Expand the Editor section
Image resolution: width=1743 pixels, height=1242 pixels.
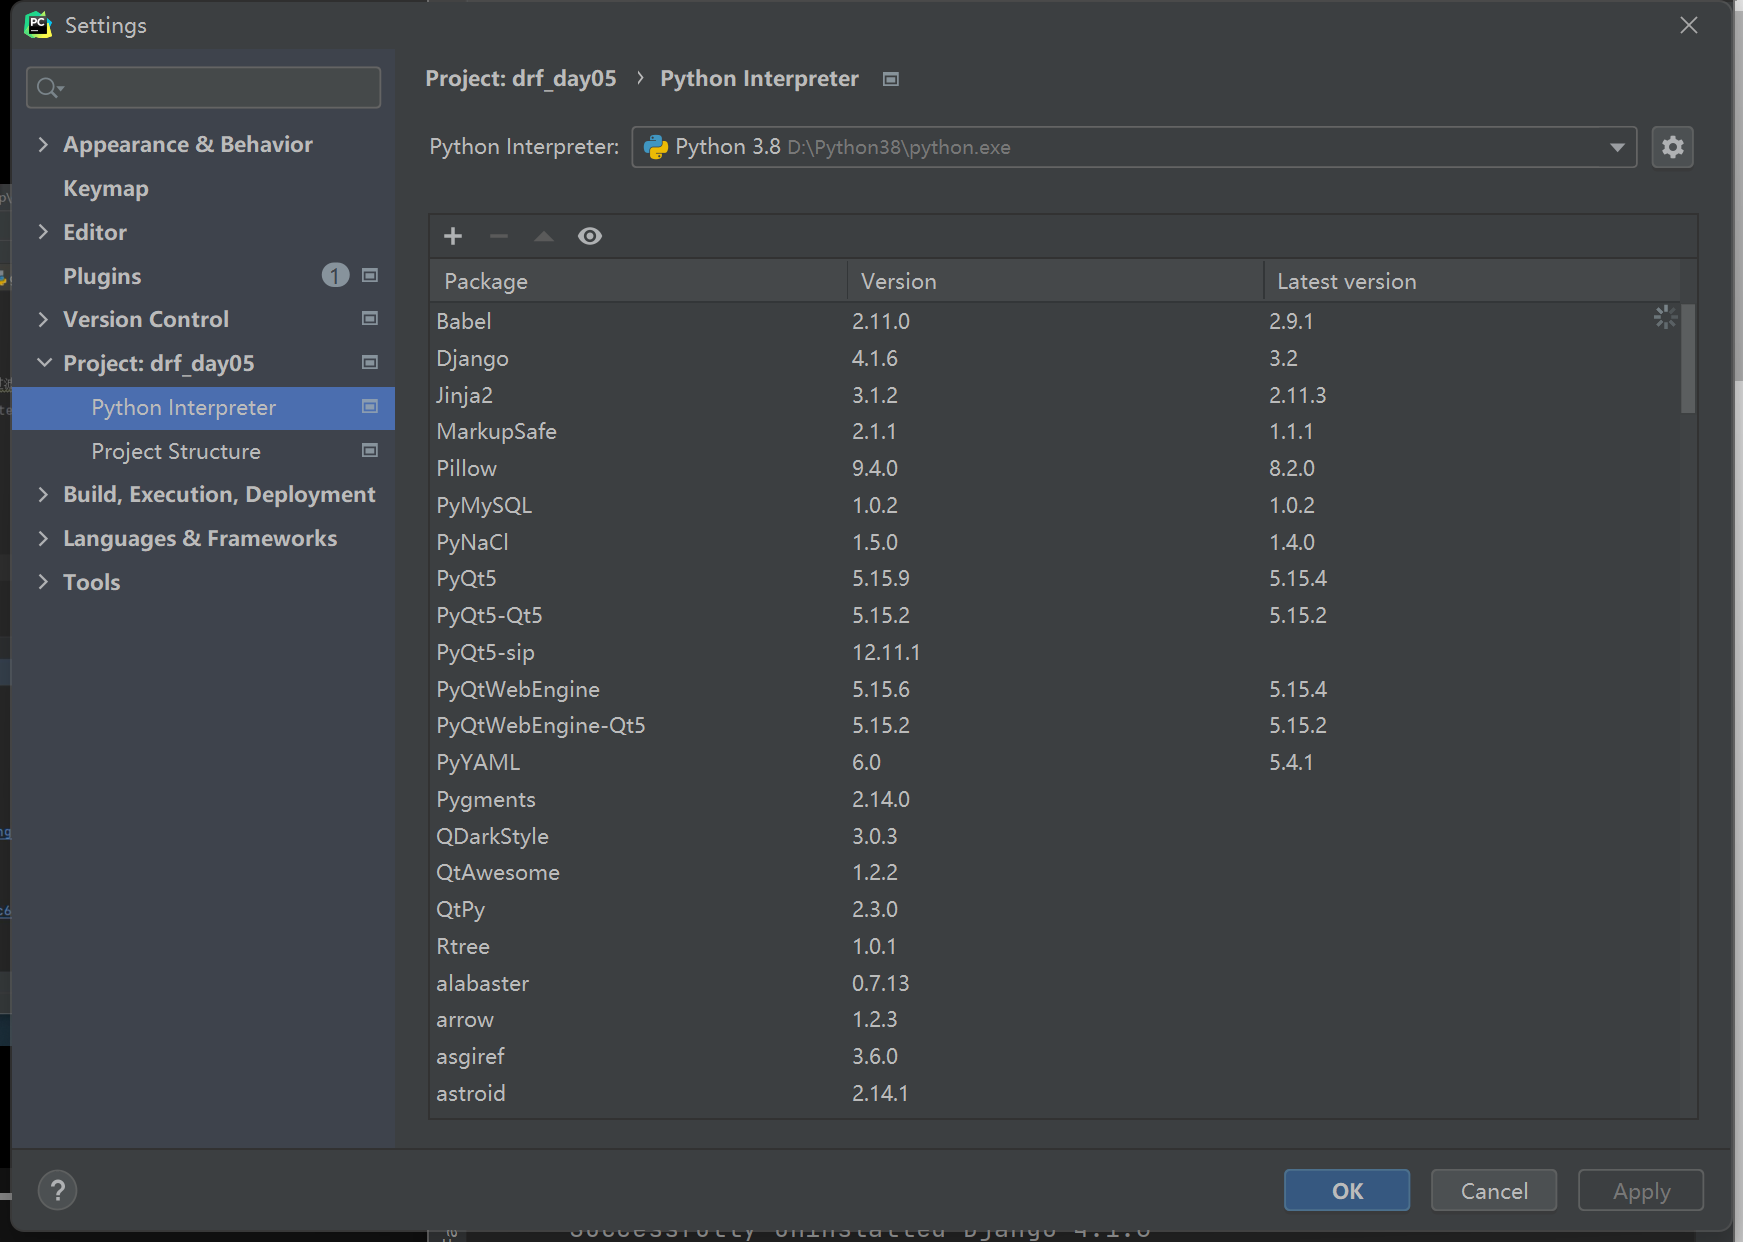(43, 232)
